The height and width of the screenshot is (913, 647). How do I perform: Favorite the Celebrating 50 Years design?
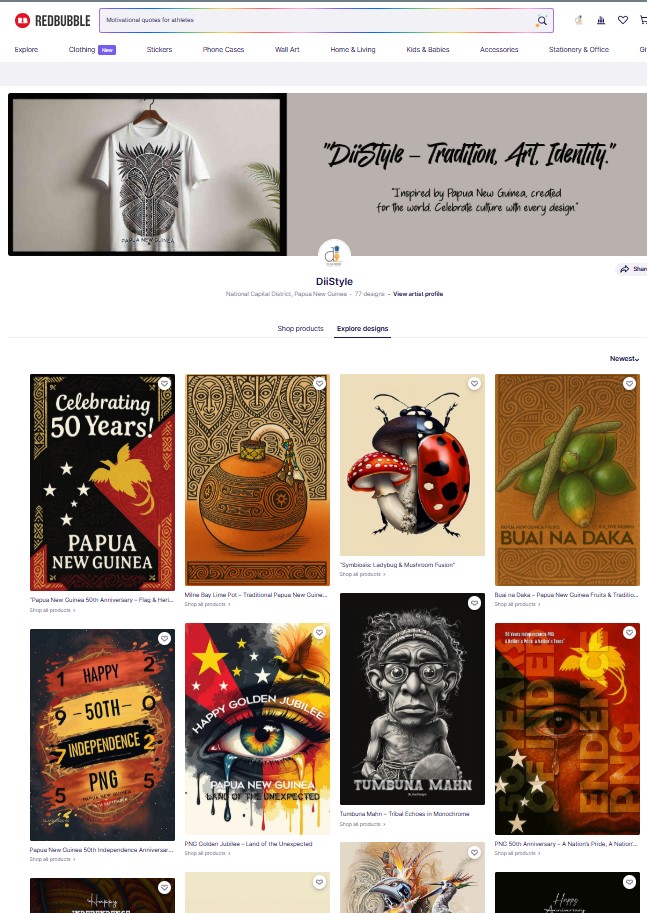(x=164, y=383)
